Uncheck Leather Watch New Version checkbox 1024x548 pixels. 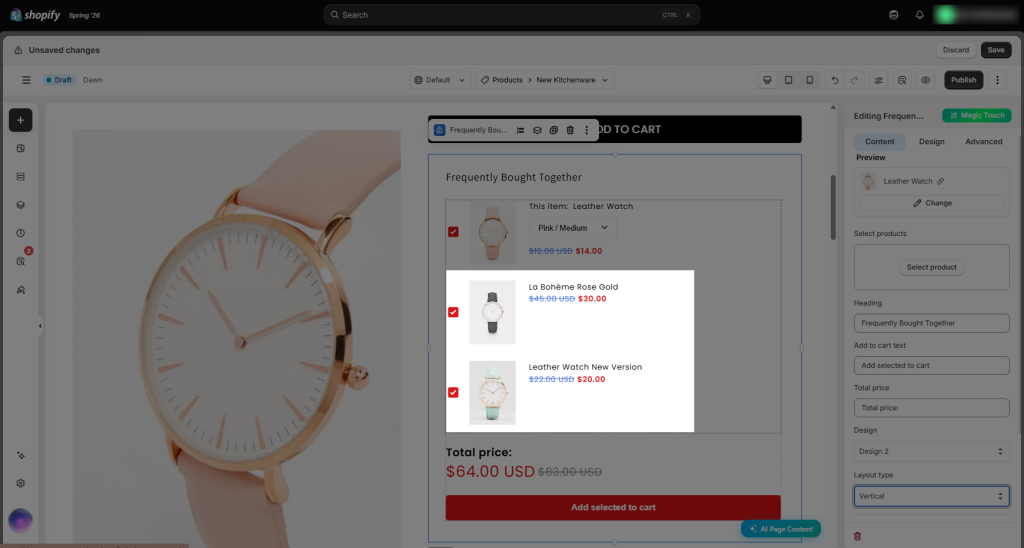pyautogui.click(x=453, y=393)
